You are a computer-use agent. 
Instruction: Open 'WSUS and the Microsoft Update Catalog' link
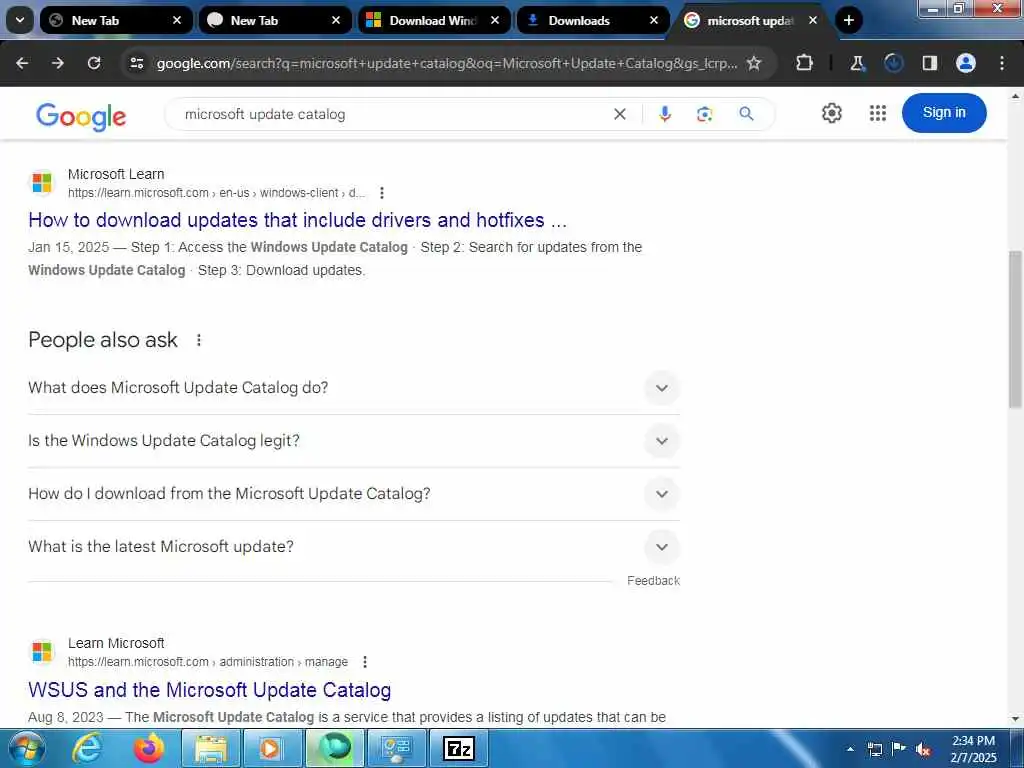click(210, 690)
